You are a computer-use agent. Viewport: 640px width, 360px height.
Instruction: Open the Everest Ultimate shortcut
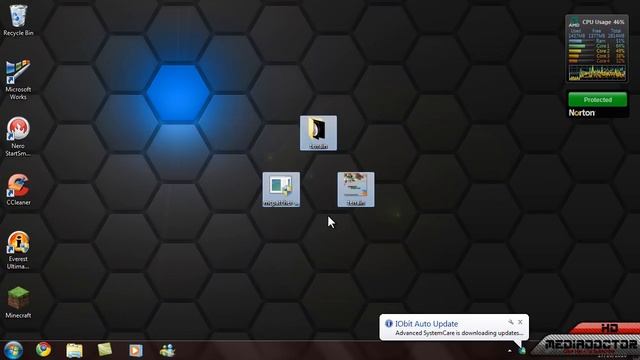[x=18, y=249]
